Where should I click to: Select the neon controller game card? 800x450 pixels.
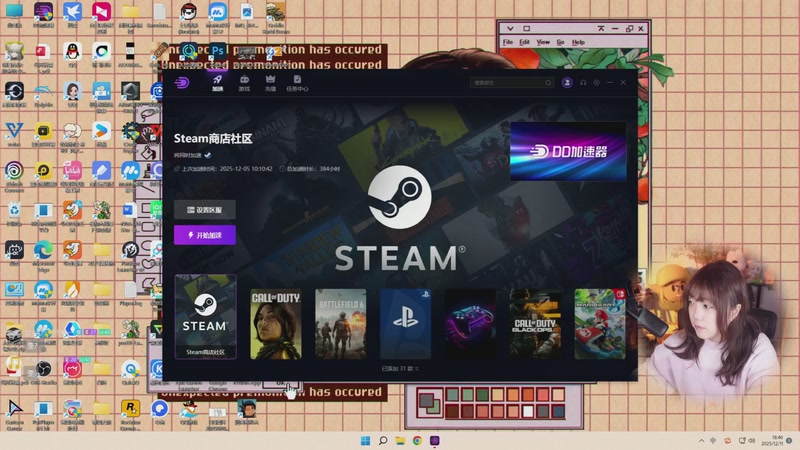[x=470, y=324]
